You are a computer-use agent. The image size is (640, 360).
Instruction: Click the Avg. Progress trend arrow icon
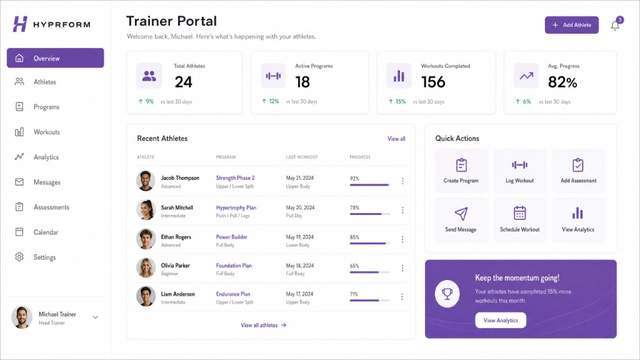pyautogui.click(x=526, y=76)
